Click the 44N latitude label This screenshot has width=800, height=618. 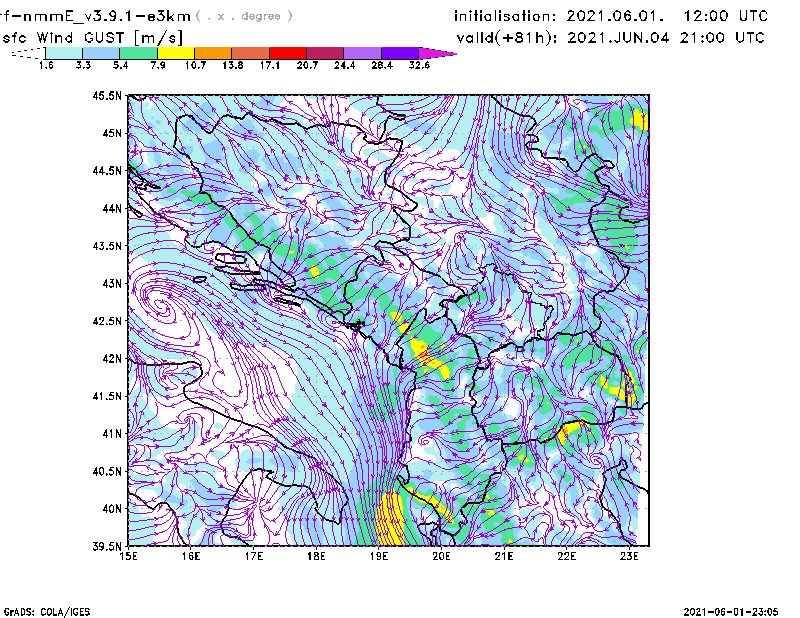(x=112, y=208)
